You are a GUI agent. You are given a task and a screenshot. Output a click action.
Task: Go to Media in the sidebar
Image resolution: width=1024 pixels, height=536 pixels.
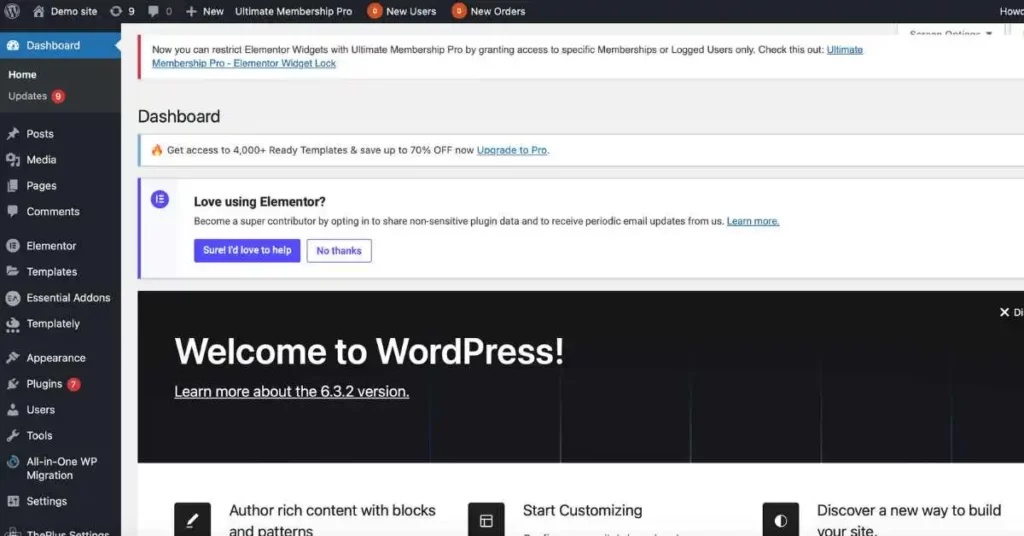click(x=41, y=160)
